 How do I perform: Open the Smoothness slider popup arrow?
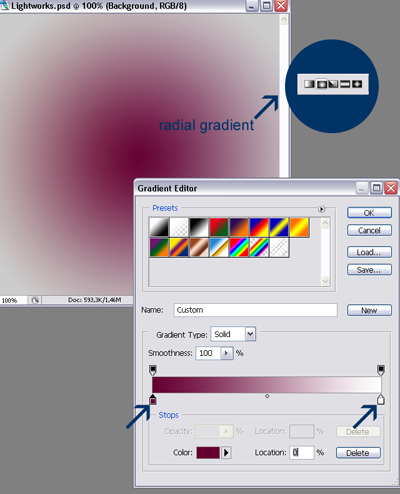pos(227,353)
